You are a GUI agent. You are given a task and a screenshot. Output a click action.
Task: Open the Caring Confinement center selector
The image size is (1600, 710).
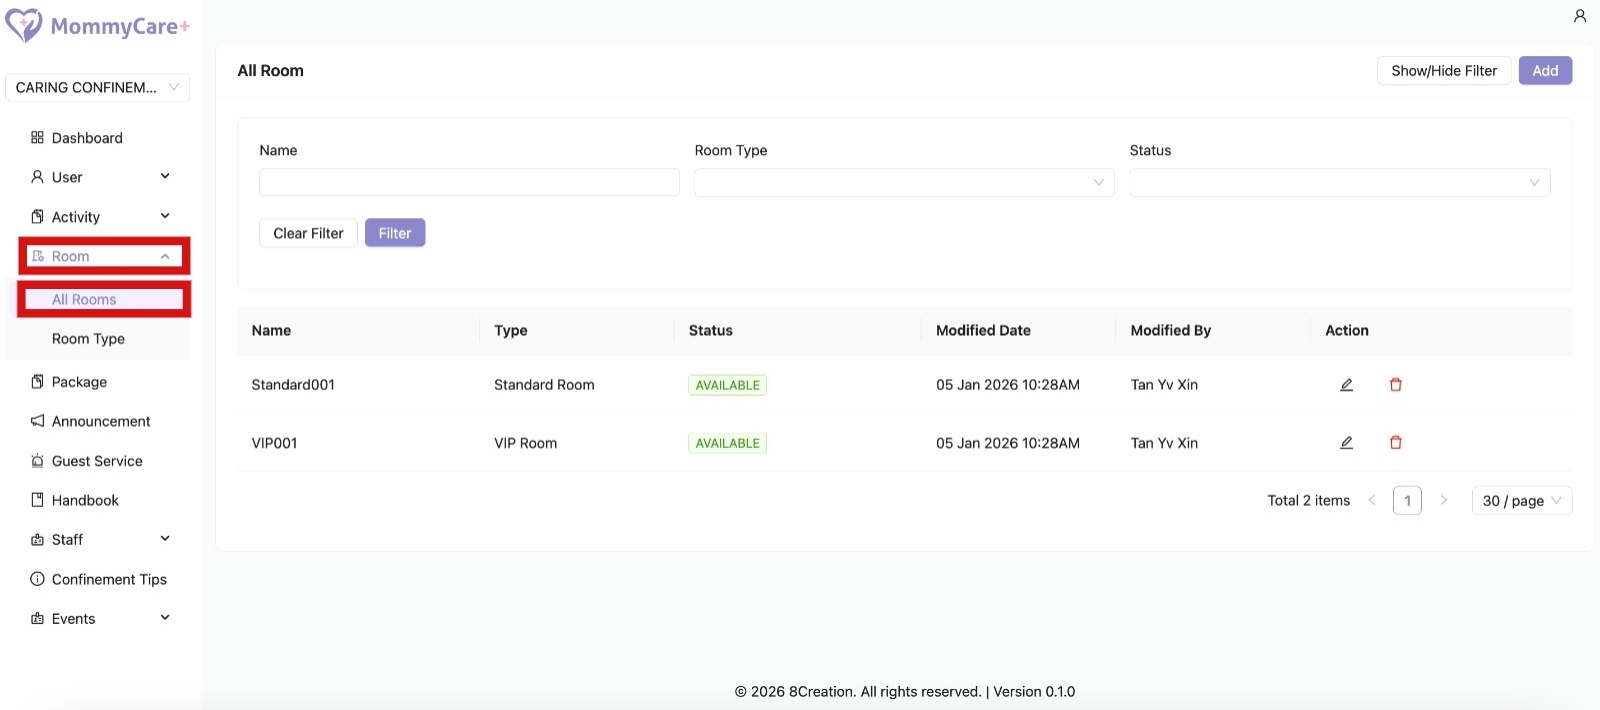pos(97,88)
